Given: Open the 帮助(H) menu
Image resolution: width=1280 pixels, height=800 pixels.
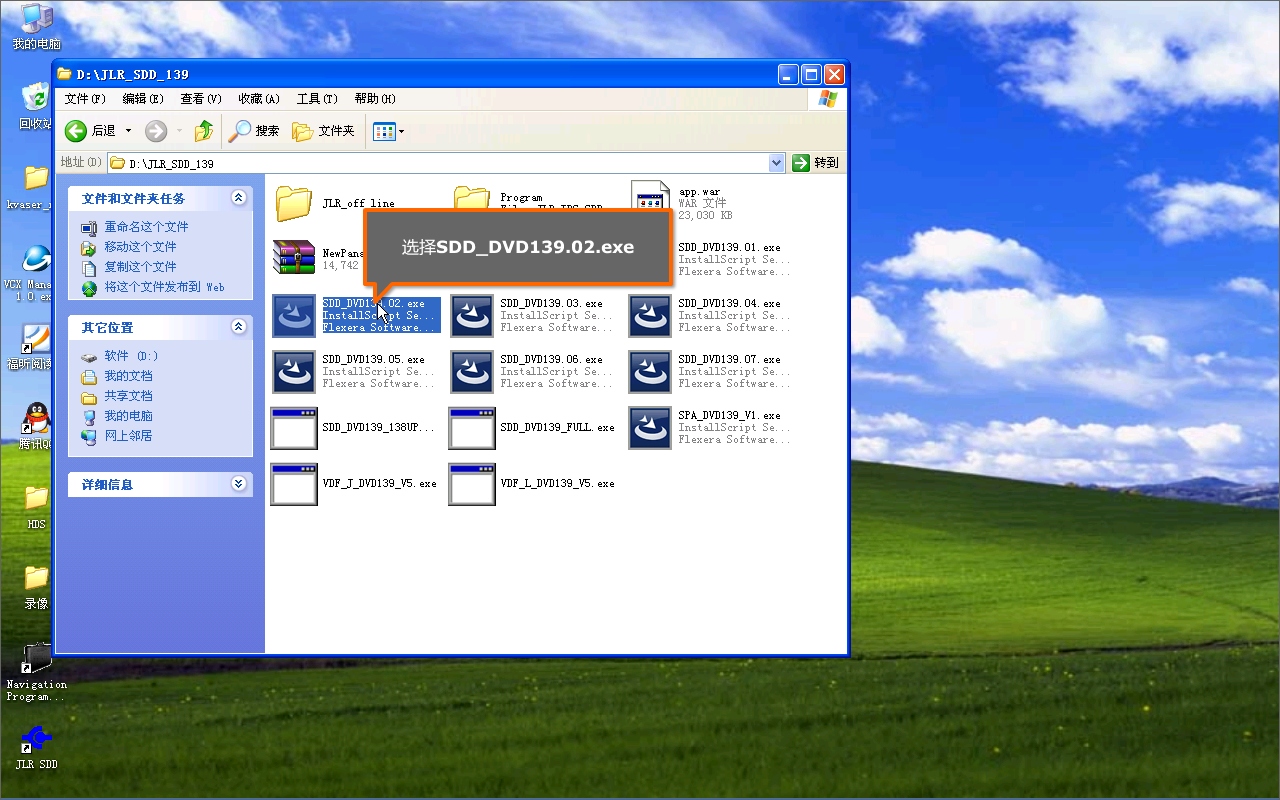Looking at the screenshot, I should coord(375,99).
